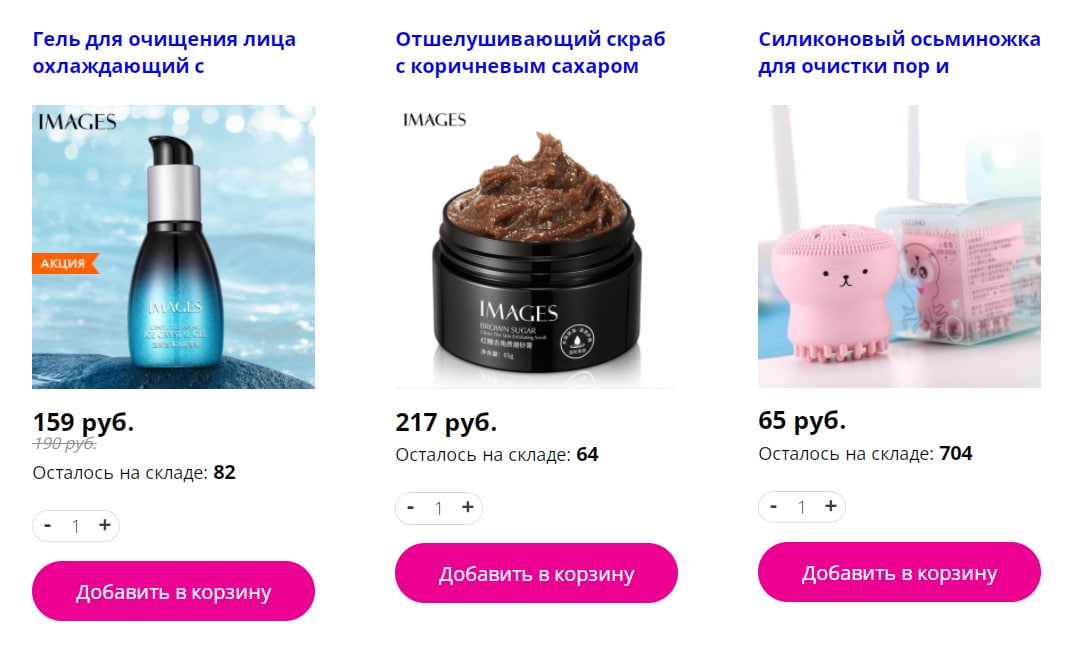
Task: Add the 65 руб. octopus brush to cart
Action: click(899, 572)
